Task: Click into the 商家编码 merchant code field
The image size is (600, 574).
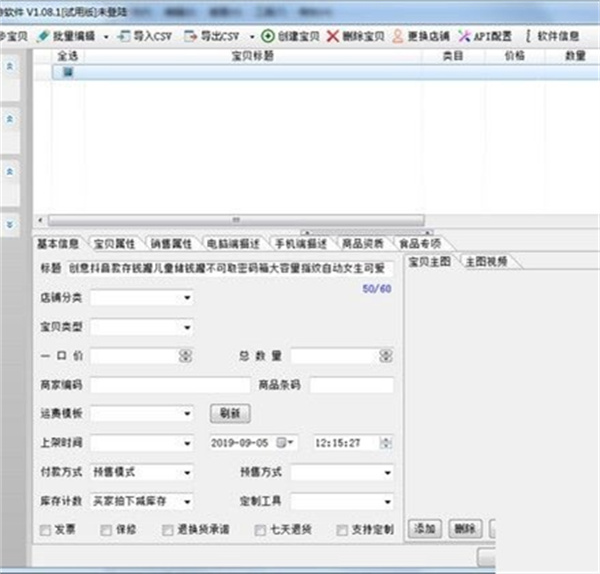Action: (169, 384)
